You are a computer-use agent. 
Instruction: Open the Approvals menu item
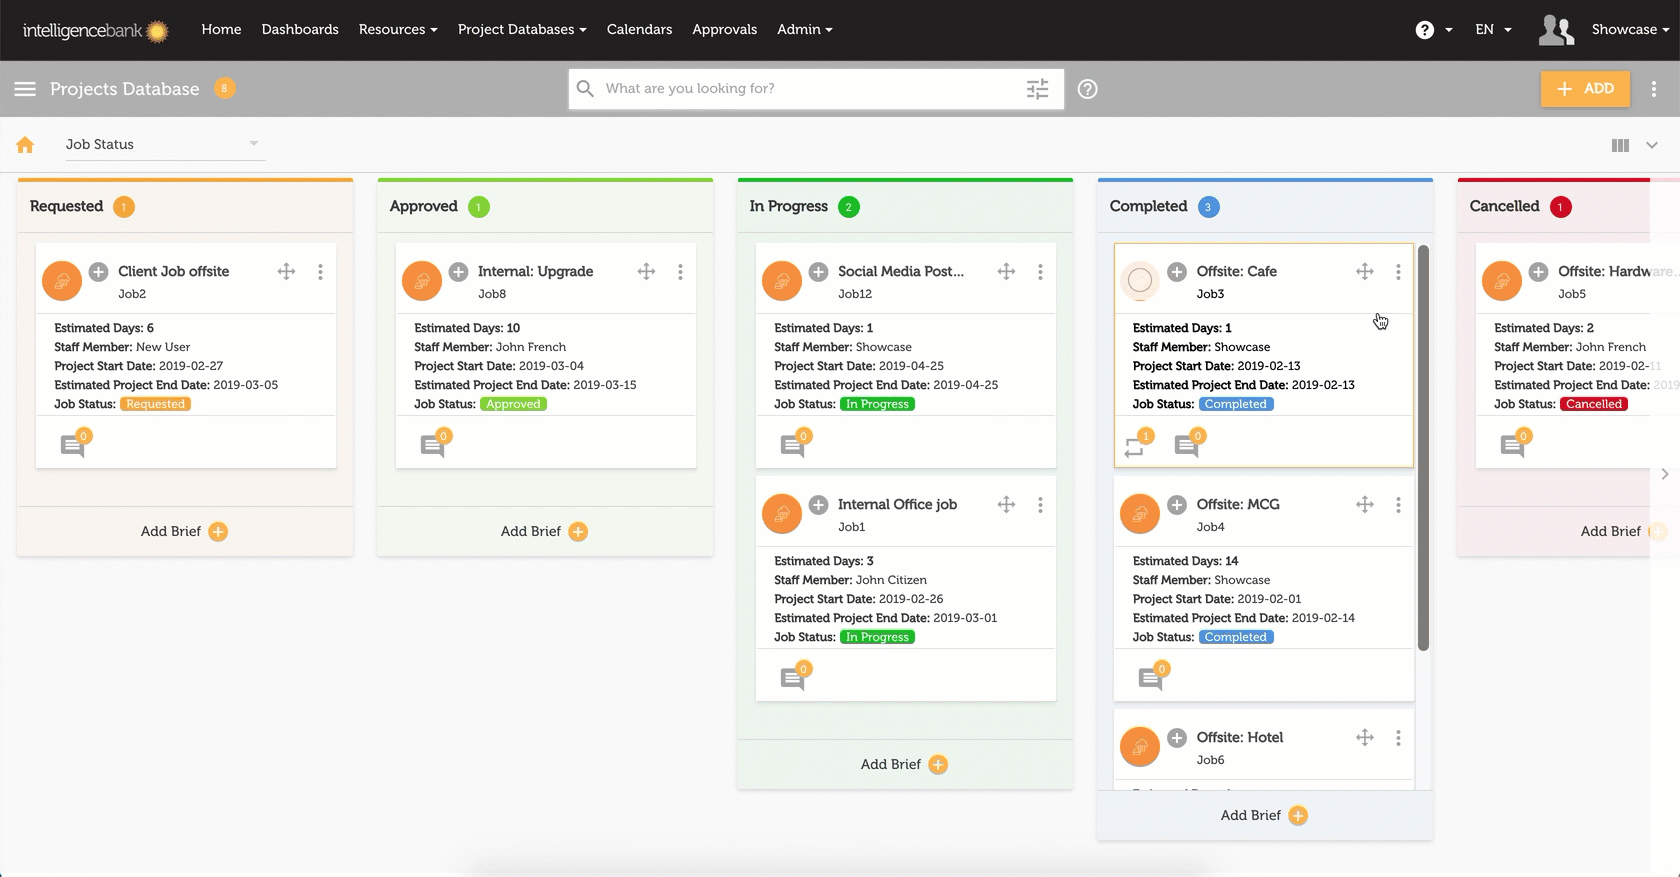coord(724,29)
